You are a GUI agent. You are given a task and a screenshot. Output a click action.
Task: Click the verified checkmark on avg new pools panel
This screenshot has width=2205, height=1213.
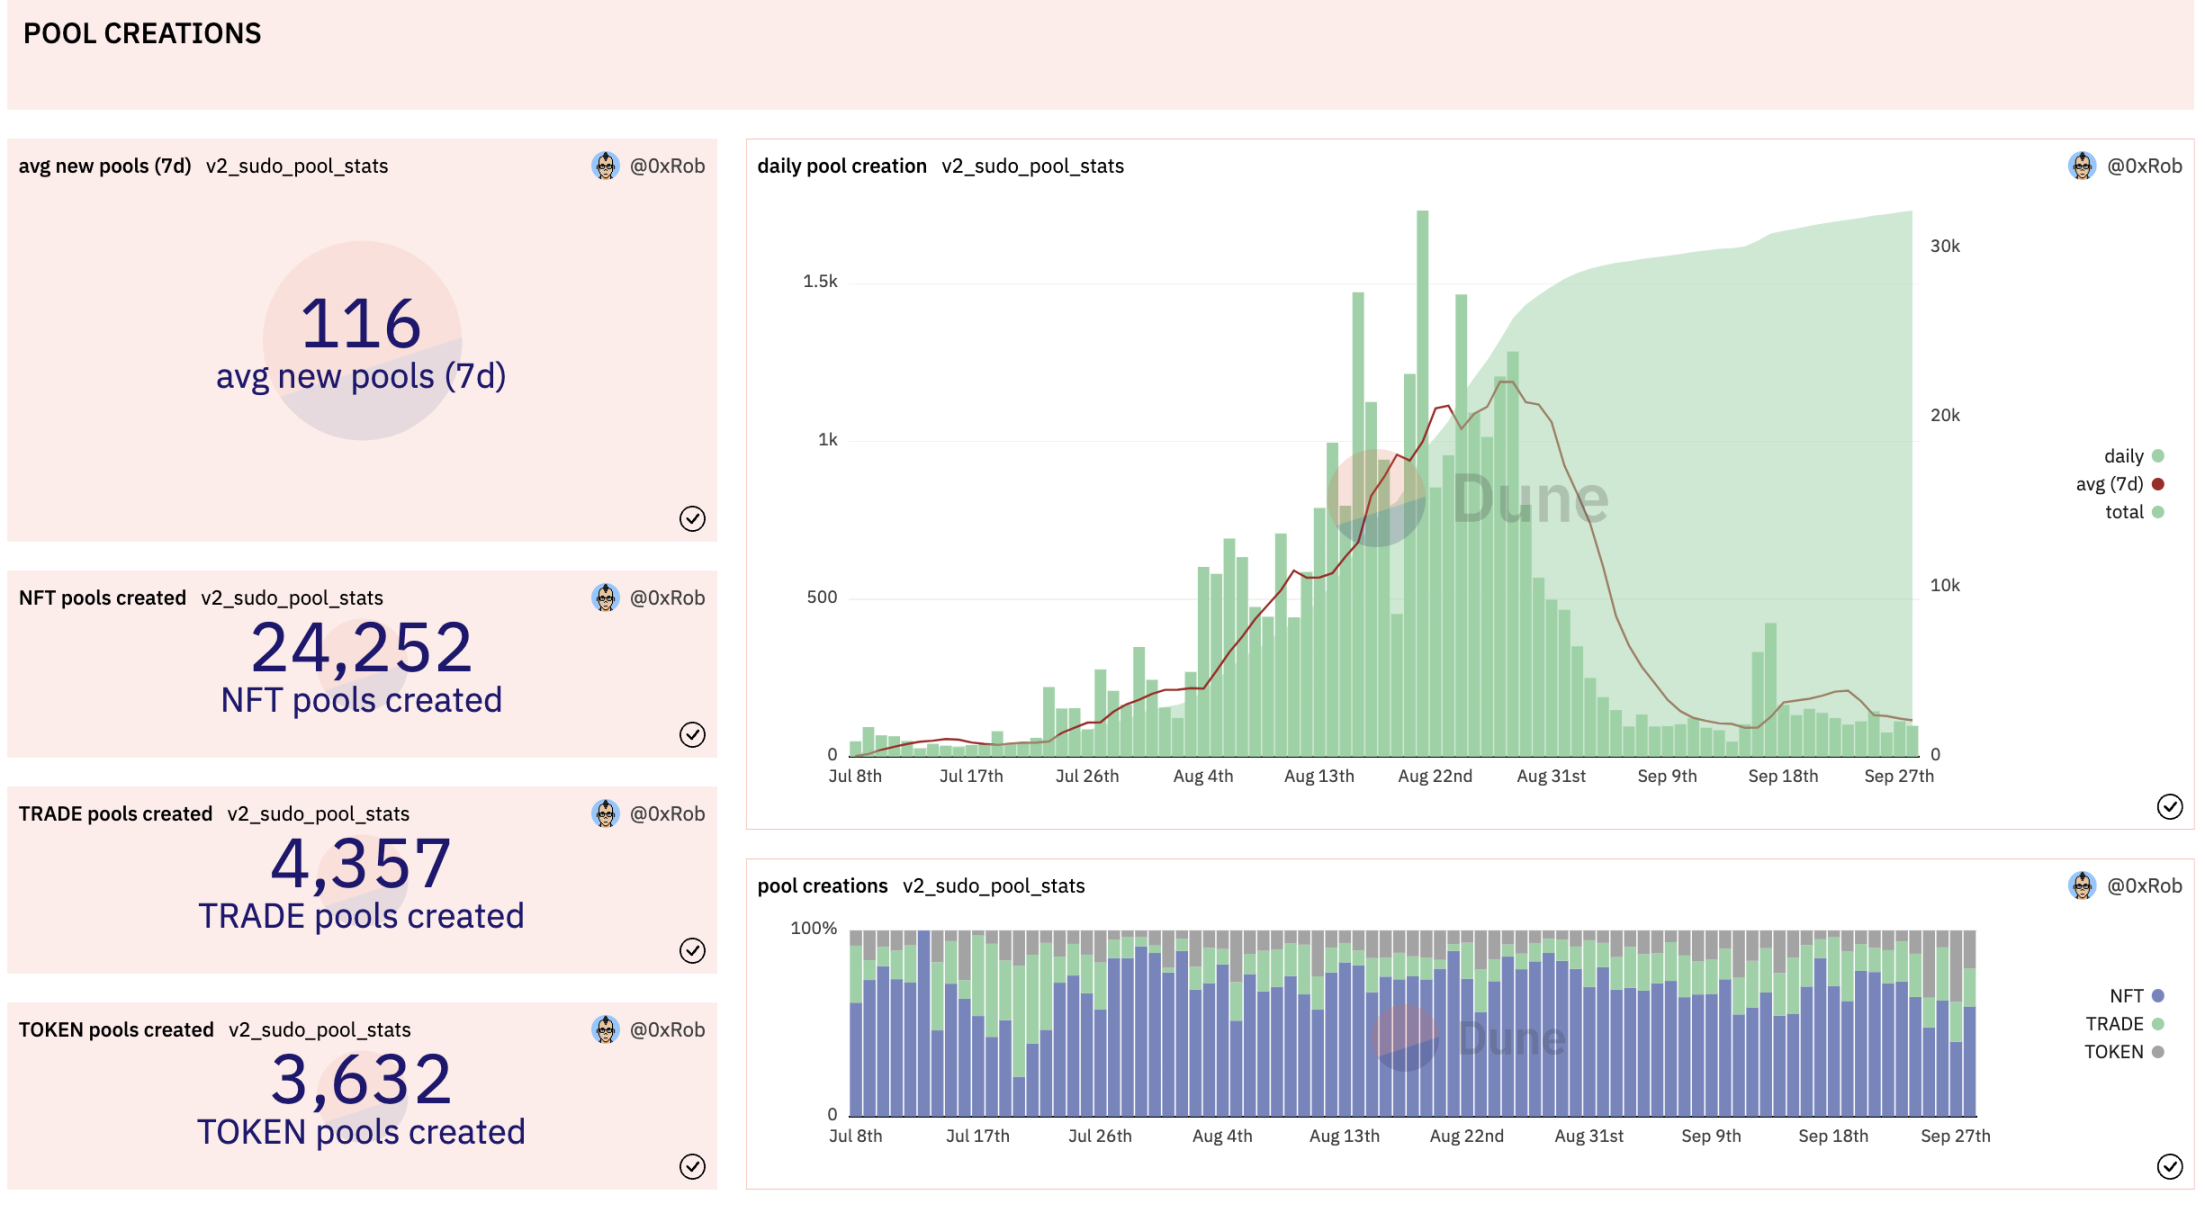coord(692,518)
